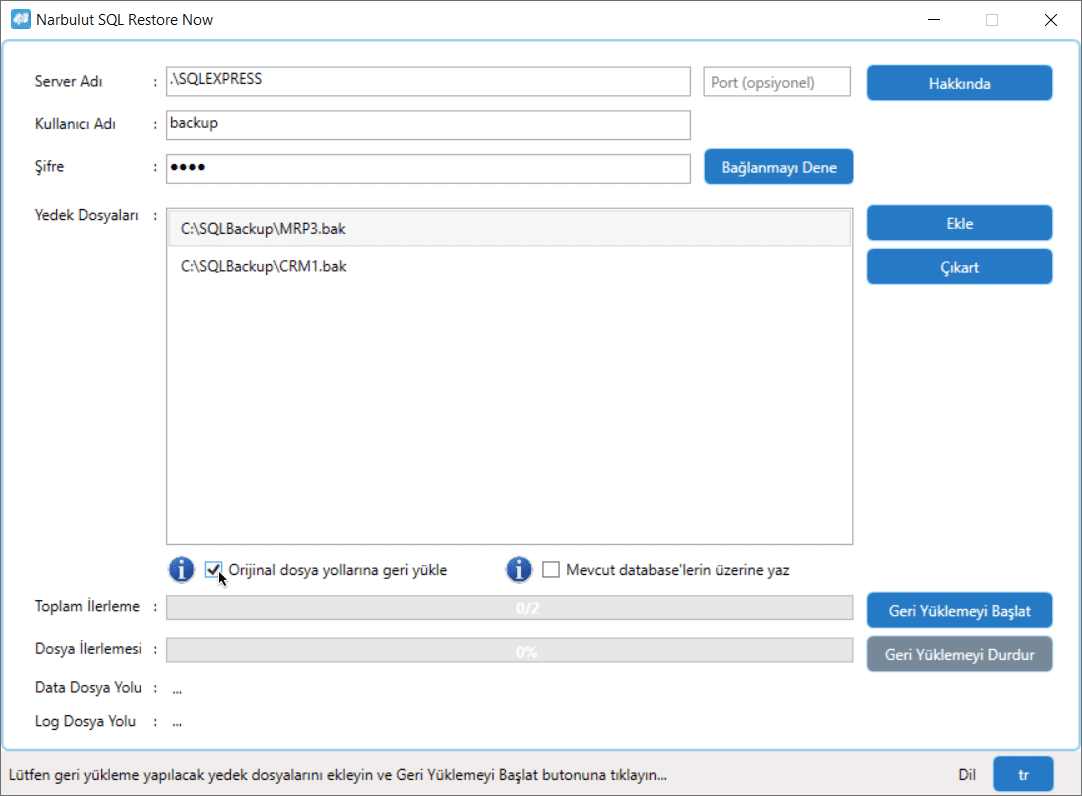Uncheck Orijinal dosya yollarına geri yükle
The height and width of the screenshot is (796, 1082).
pyautogui.click(x=213, y=570)
